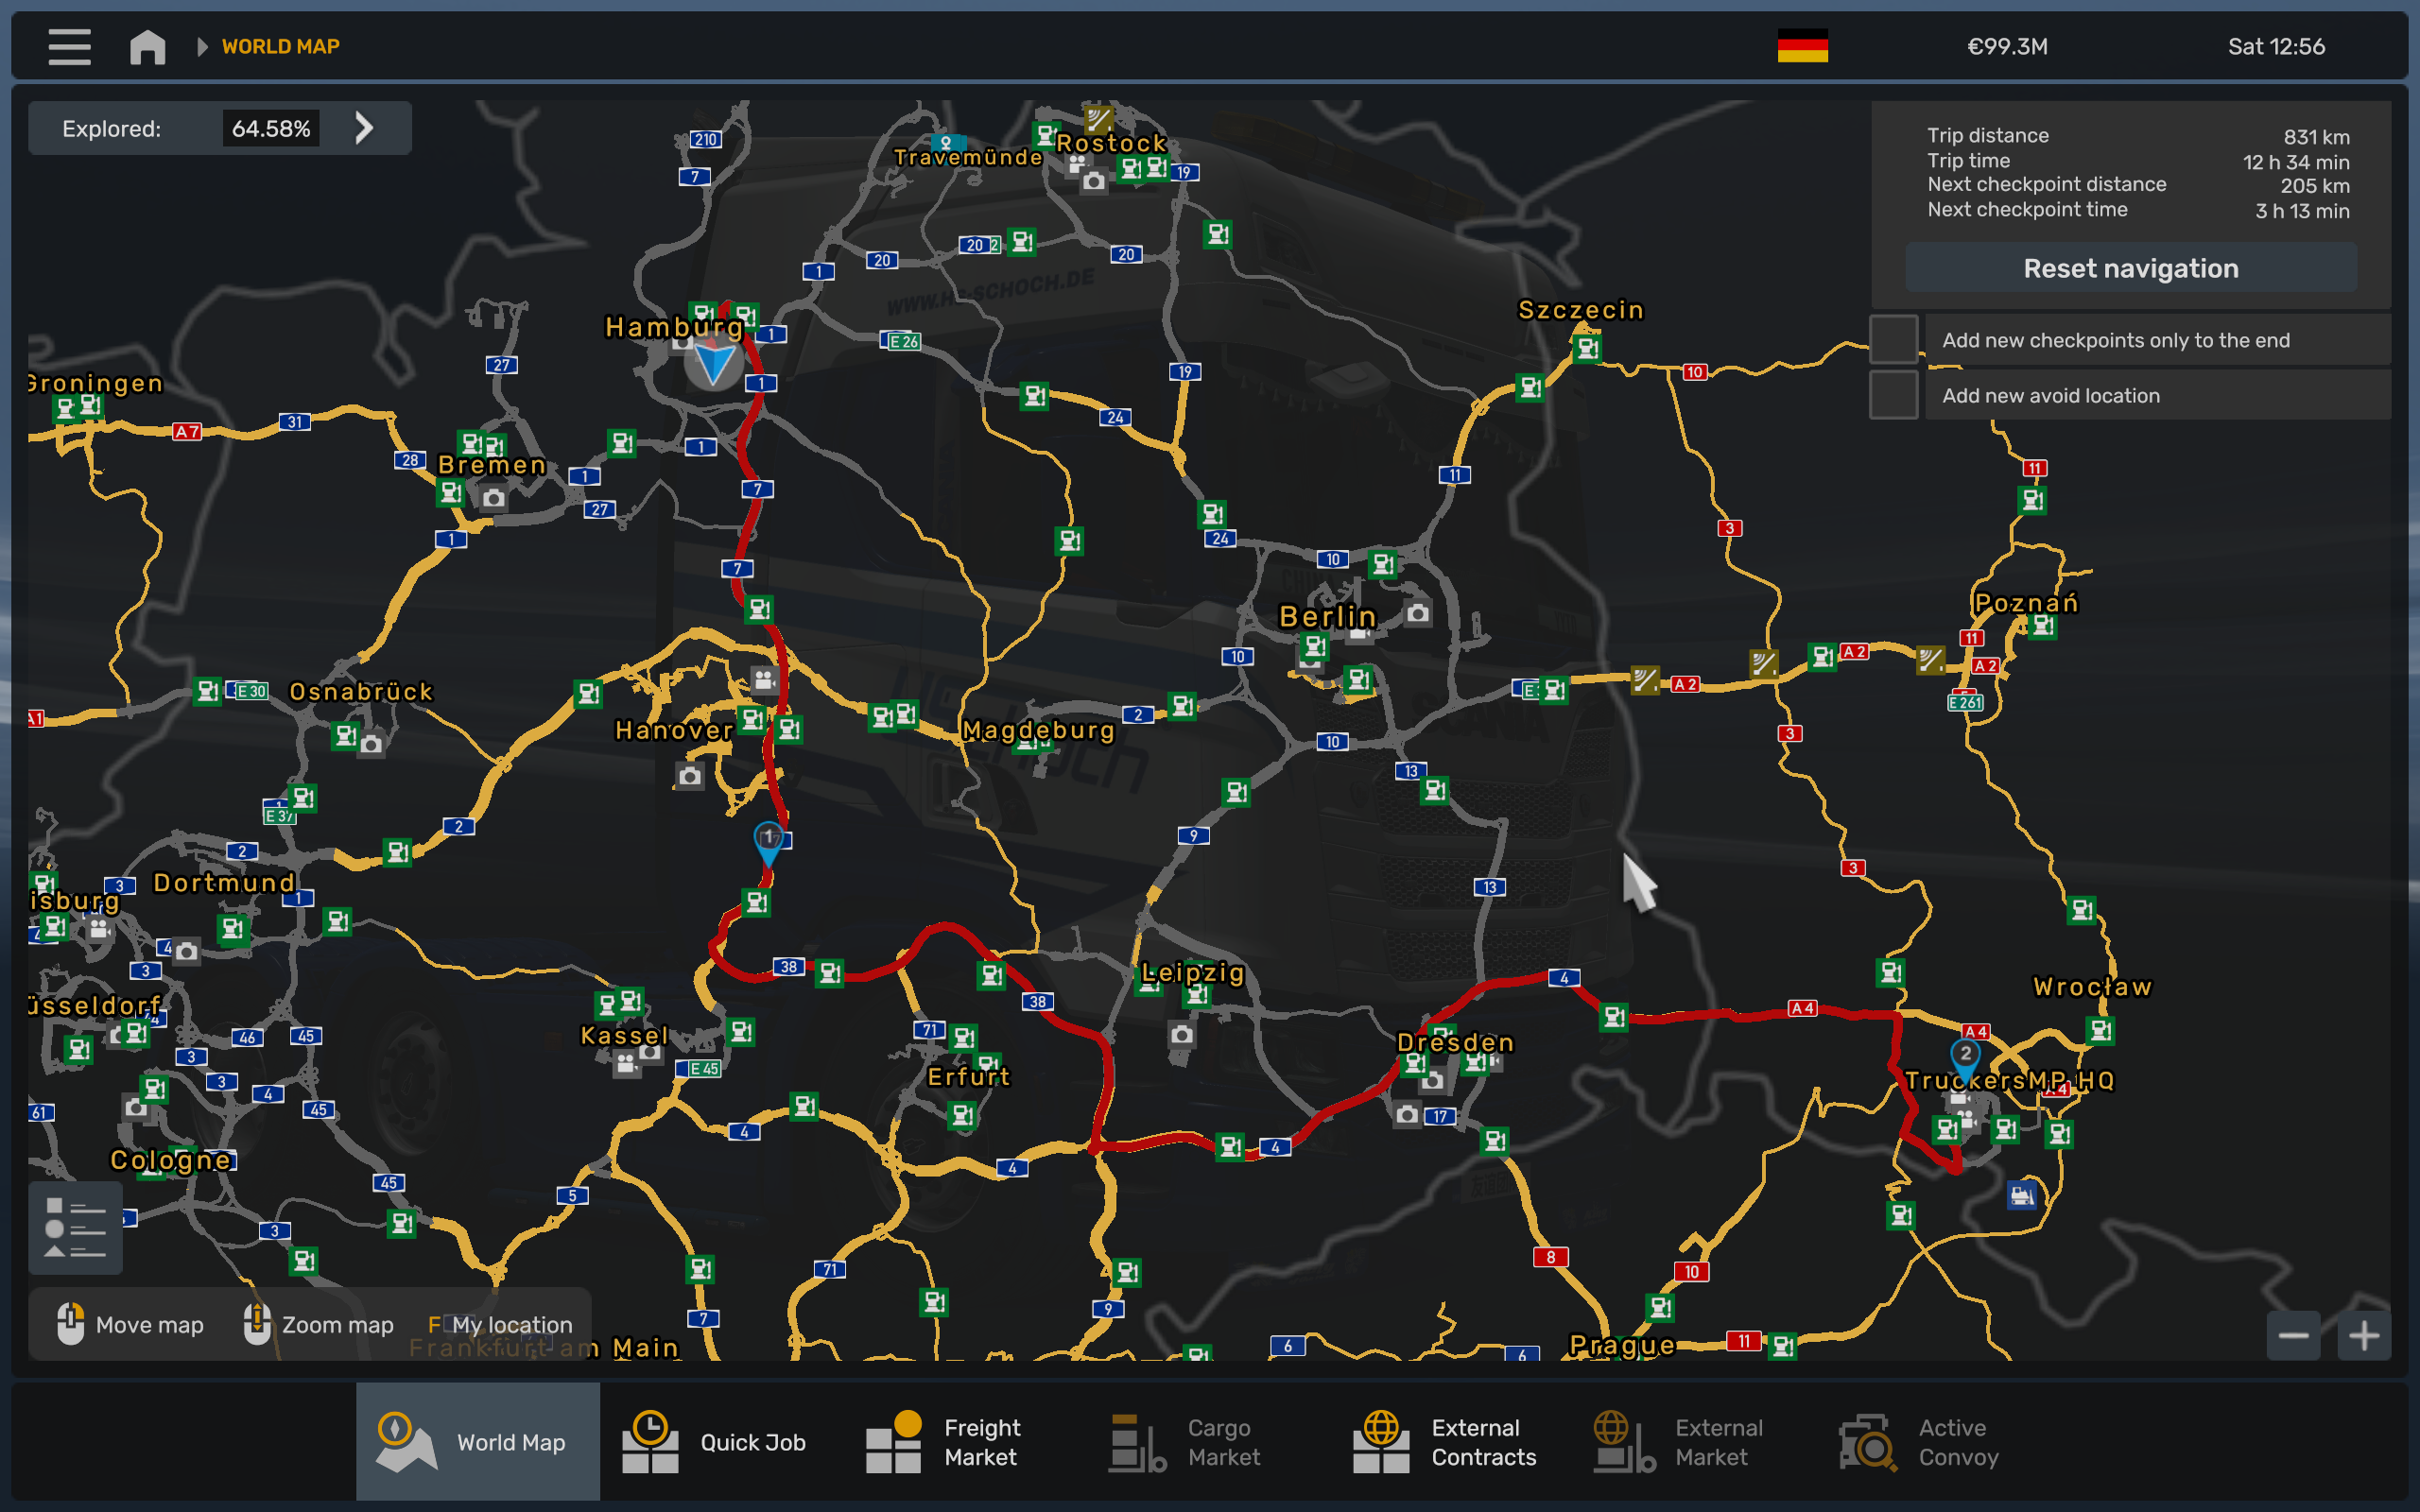Open the map legend panel icon
The width and height of the screenshot is (2420, 1512).
pyautogui.click(x=75, y=1227)
